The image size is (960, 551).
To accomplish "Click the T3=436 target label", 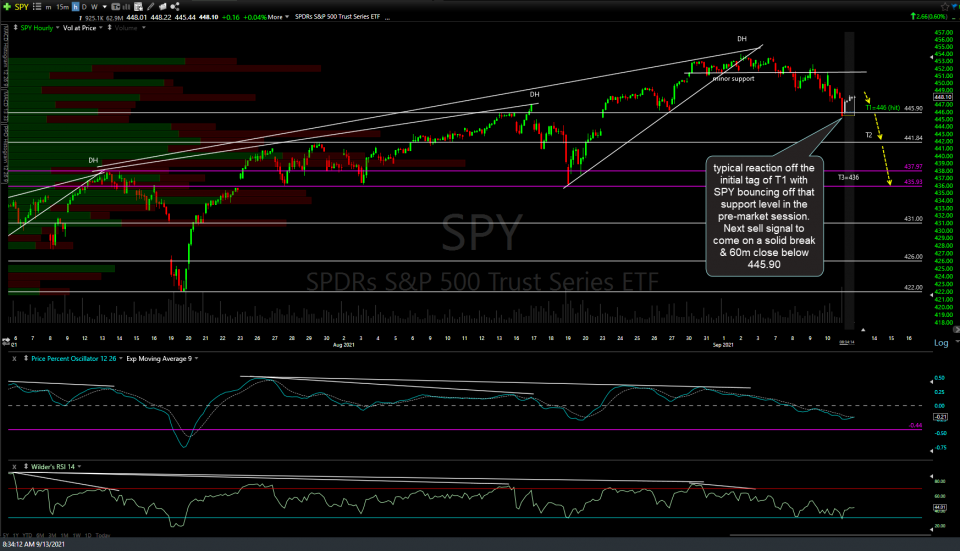I will 849,178.
